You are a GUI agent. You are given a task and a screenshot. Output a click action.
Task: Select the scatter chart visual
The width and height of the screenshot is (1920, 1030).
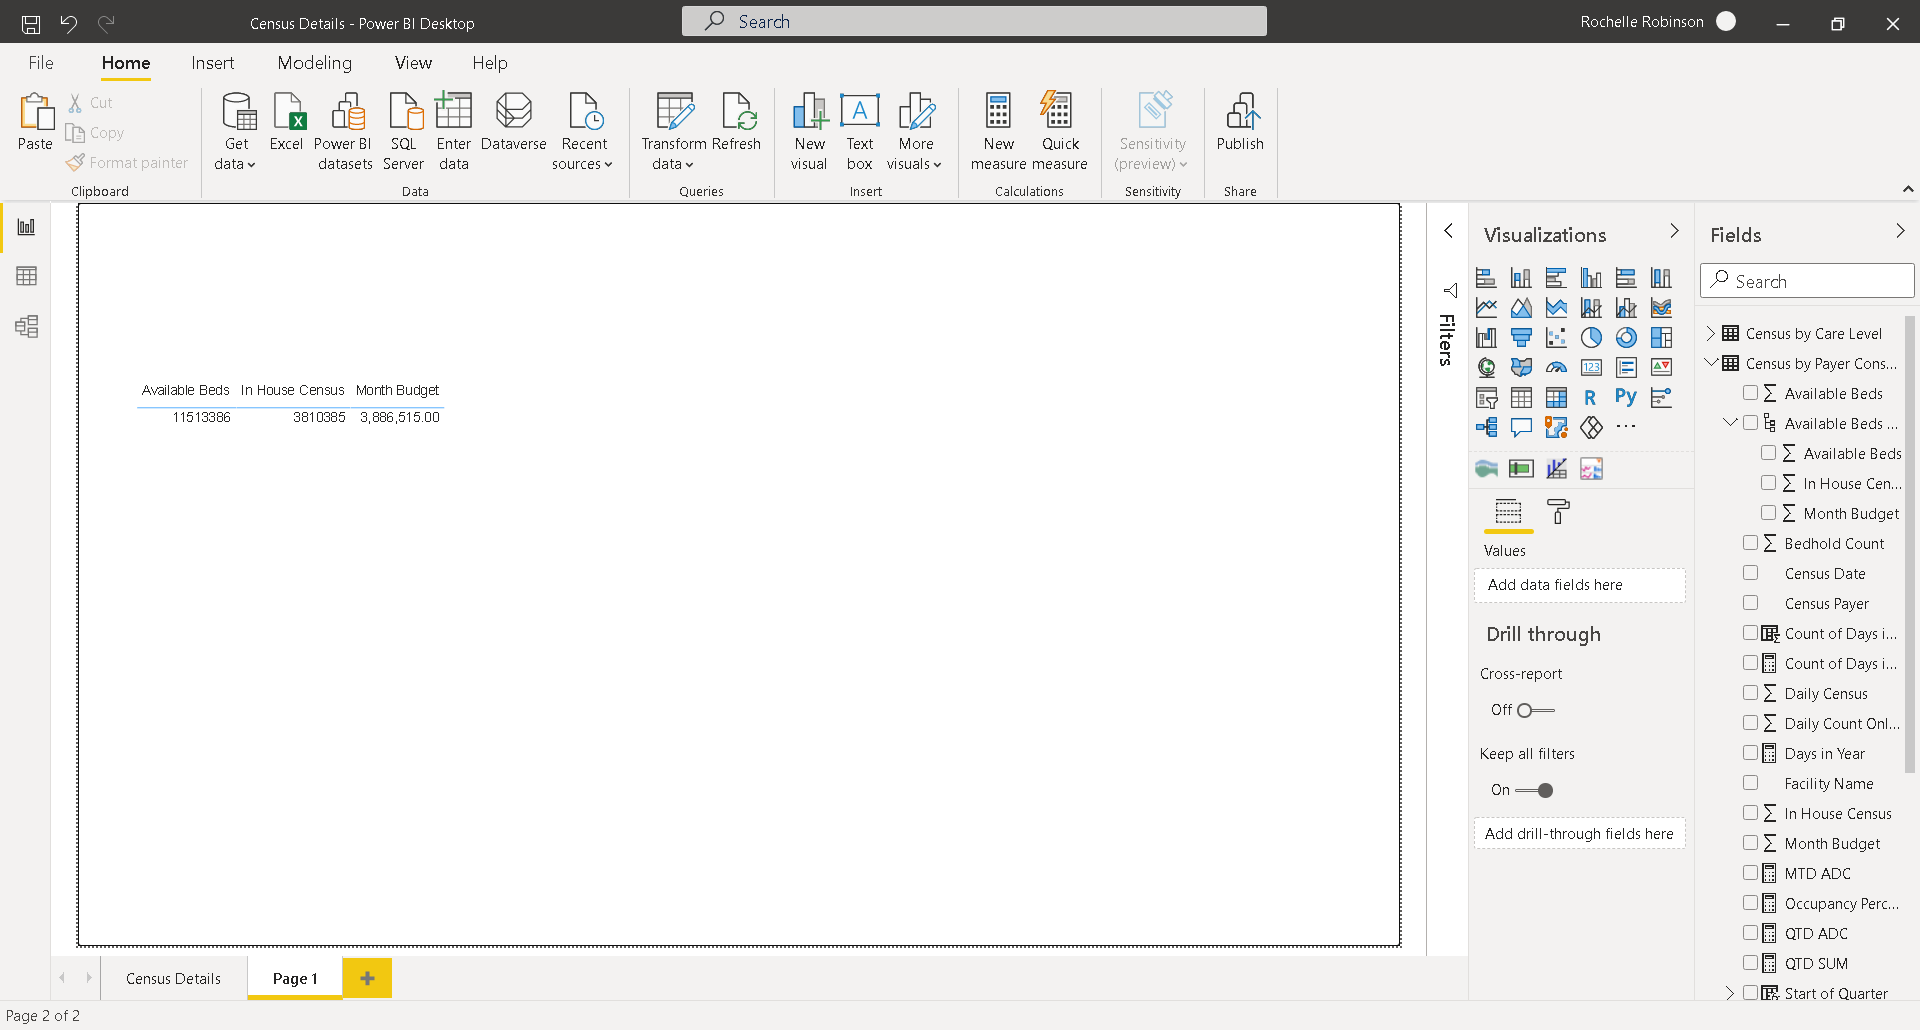[1556, 338]
